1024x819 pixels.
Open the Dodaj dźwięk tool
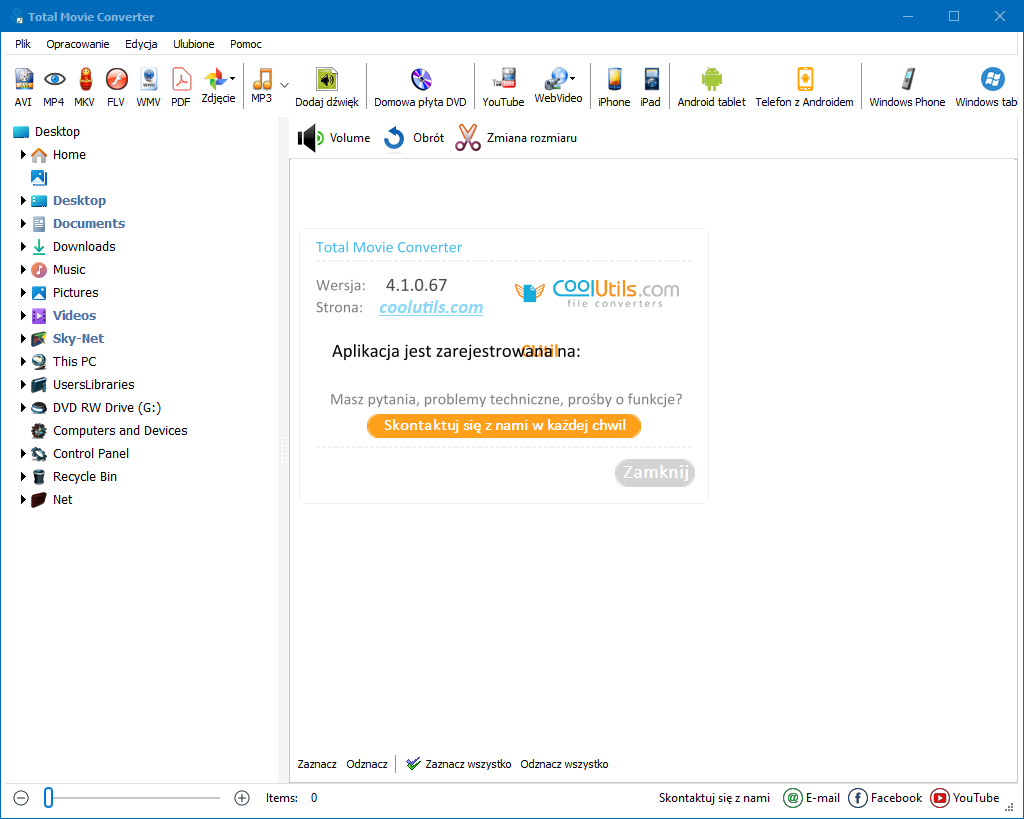coord(327,88)
